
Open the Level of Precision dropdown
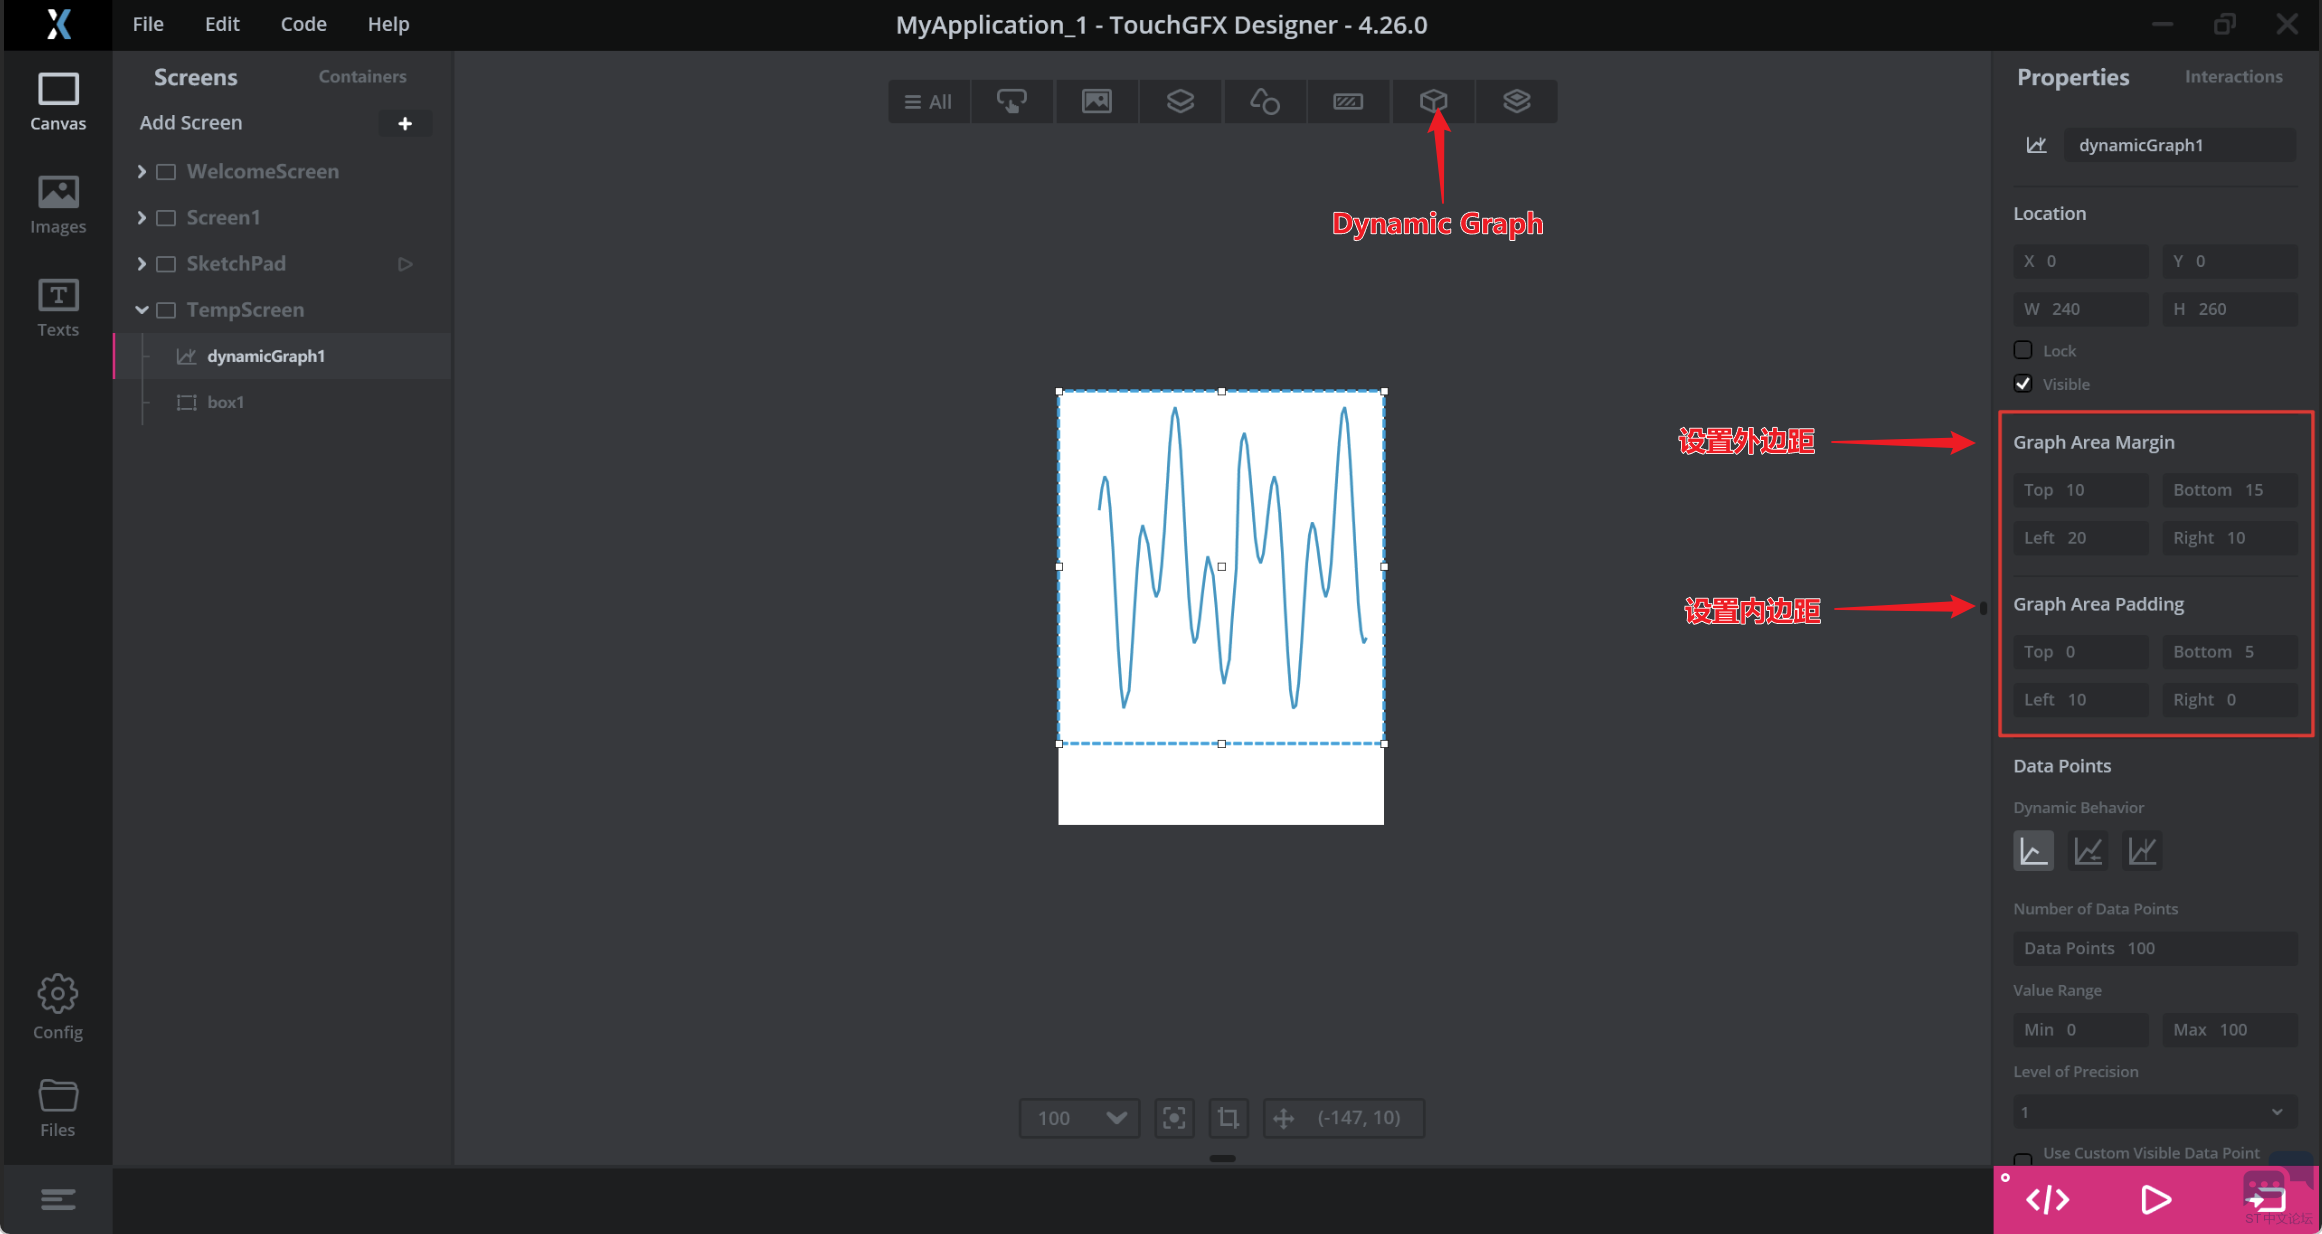2154,1112
